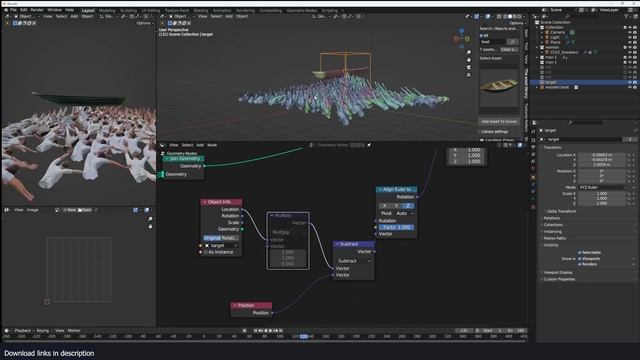Image resolution: width=640 pixels, height=360 pixels.
Task: Select the Y axis button in Align Euler node
Action: pos(396,206)
